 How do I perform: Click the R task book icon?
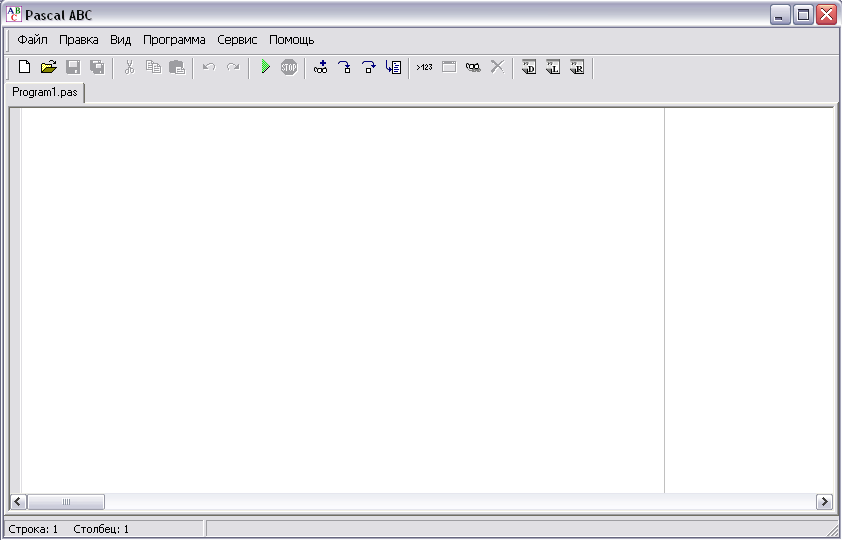coord(577,67)
